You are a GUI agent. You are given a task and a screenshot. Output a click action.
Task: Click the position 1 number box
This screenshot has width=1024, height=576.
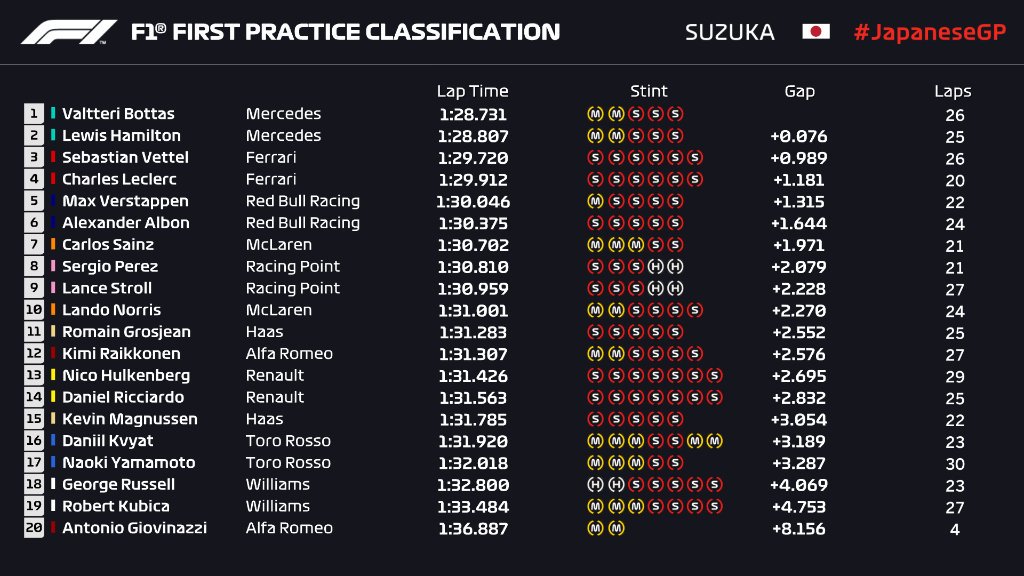click(x=34, y=114)
